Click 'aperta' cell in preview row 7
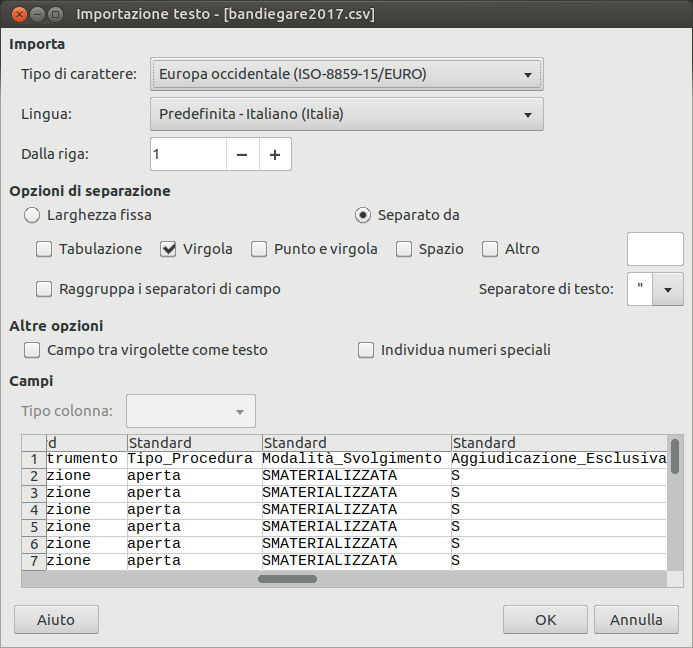693x648 pixels. 194,561
